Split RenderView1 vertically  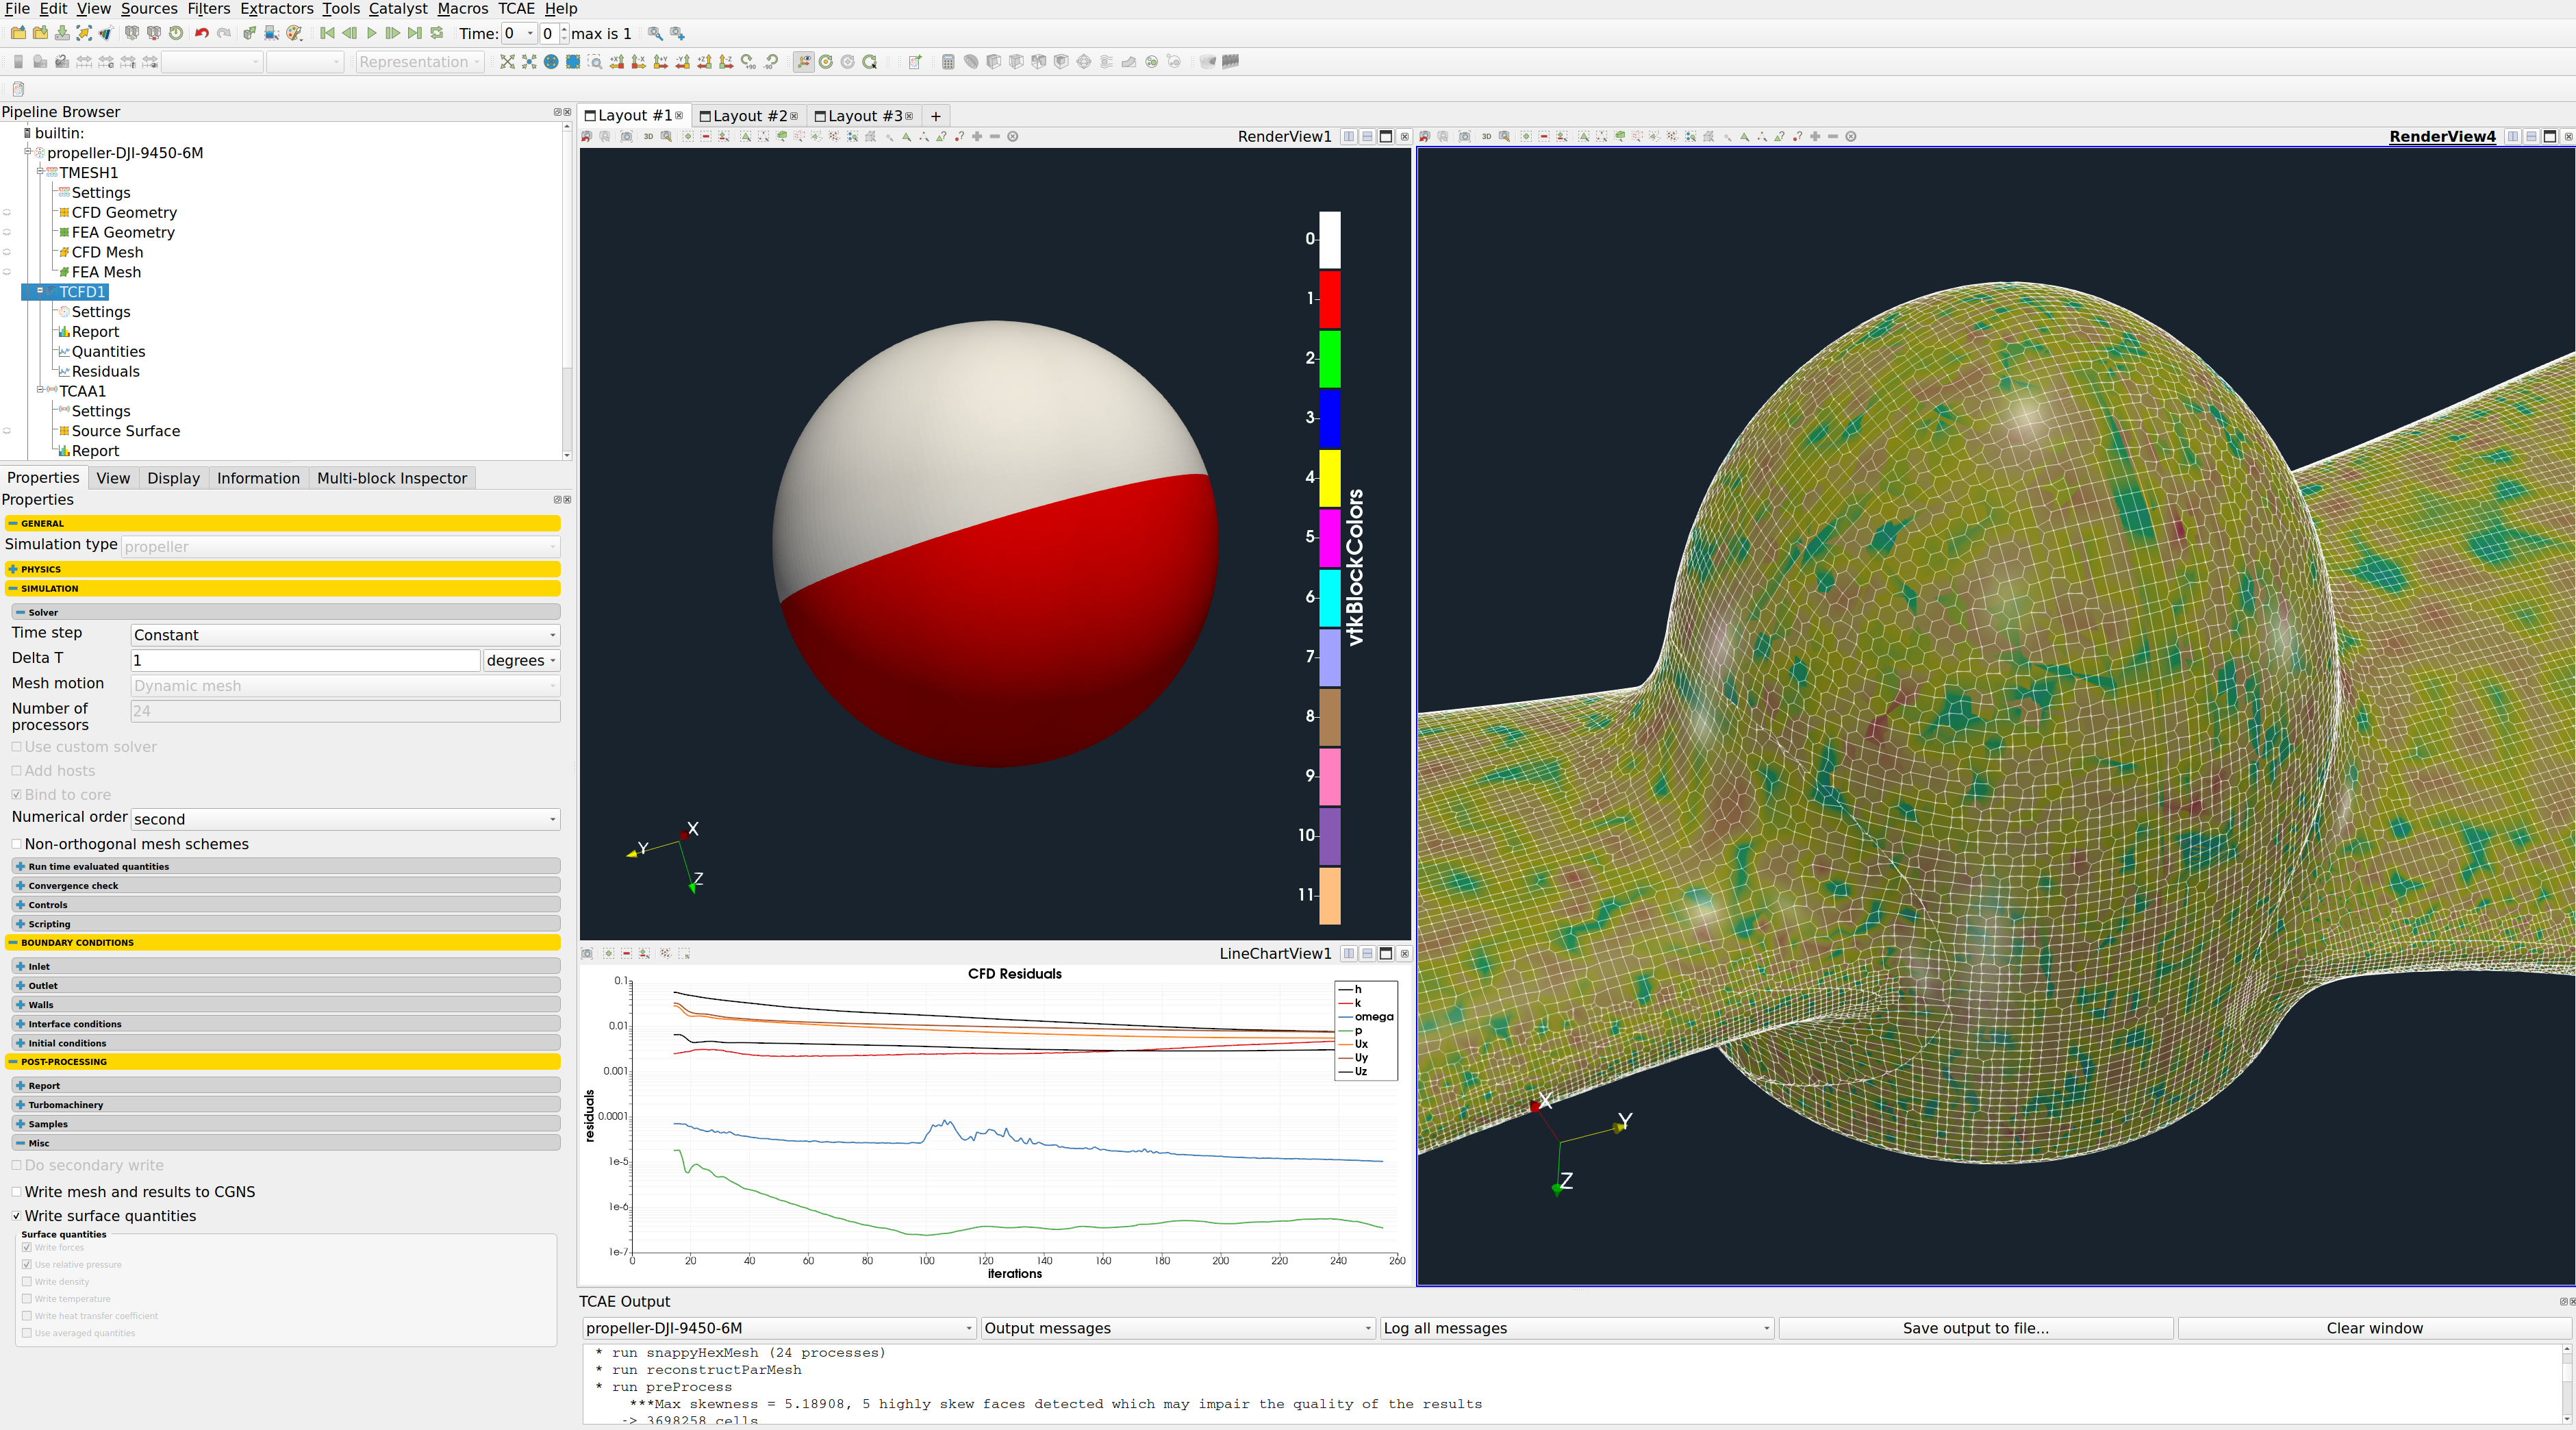coord(1367,137)
